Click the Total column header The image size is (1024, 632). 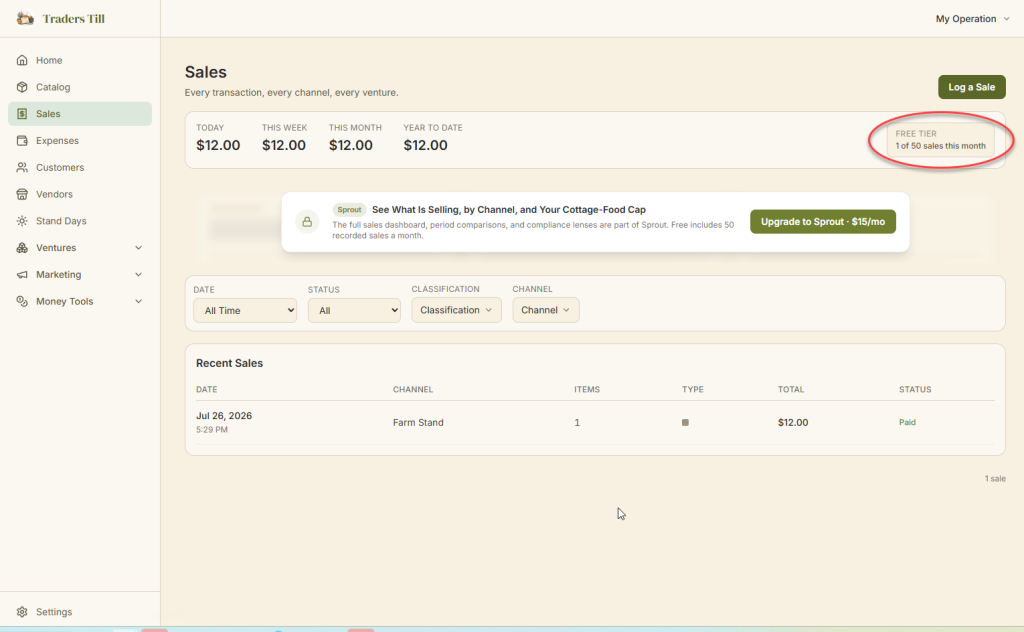pyautogui.click(x=791, y=389)
